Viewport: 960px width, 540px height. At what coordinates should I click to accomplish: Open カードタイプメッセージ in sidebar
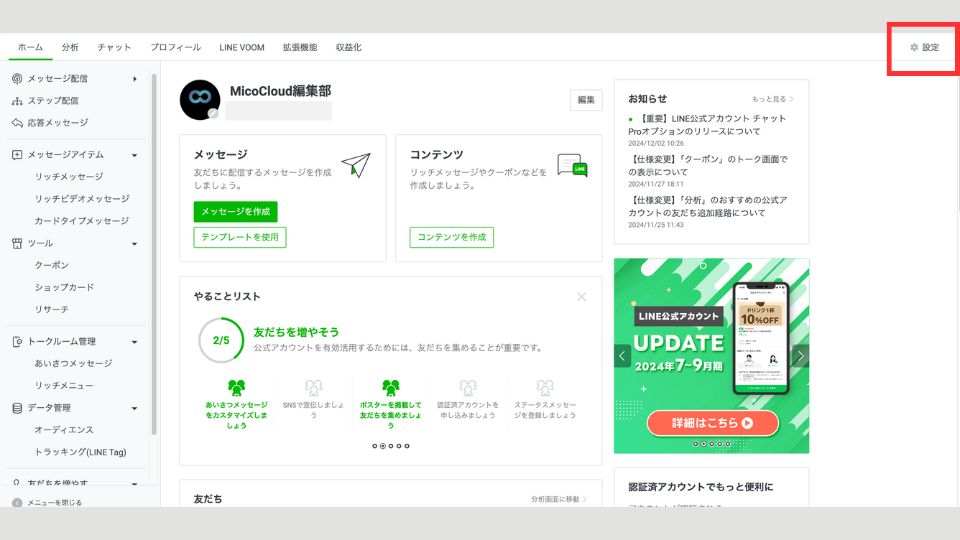point(81,220)
